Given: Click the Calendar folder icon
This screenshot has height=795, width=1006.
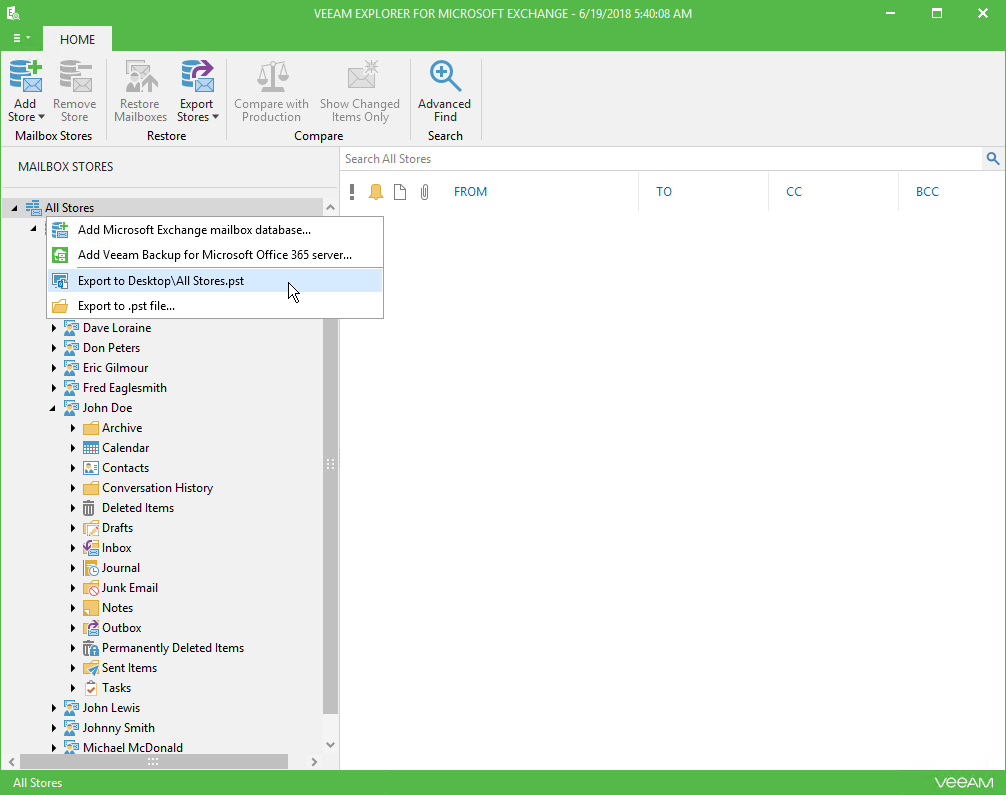Looking at the screenshot, I should point(90,448).
